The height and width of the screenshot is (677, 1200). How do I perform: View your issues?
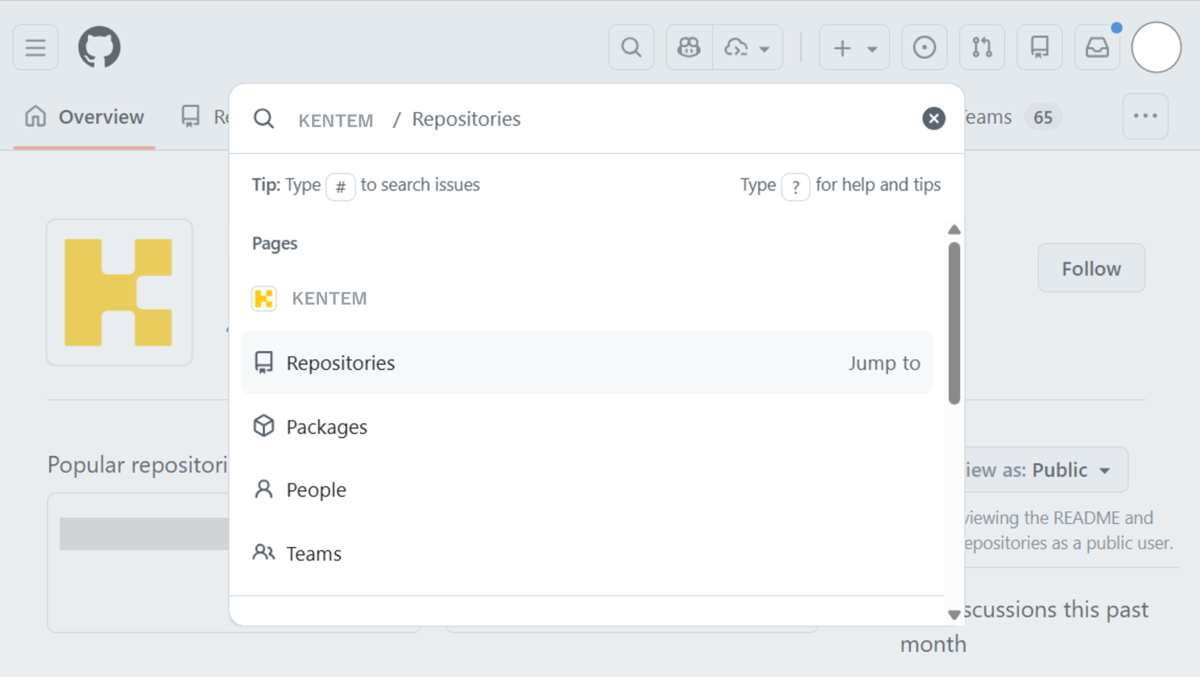tap(924, 46)
